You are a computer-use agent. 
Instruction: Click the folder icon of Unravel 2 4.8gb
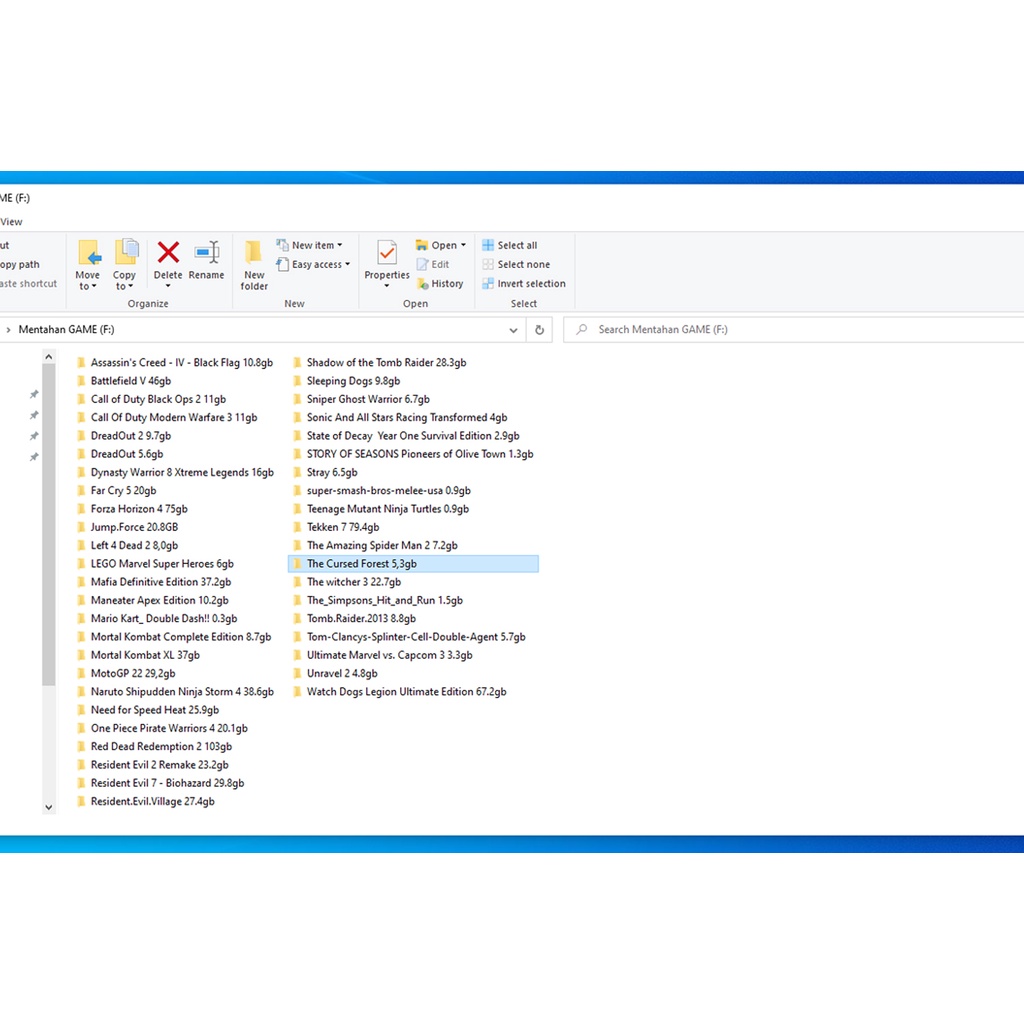click(297, 673)
